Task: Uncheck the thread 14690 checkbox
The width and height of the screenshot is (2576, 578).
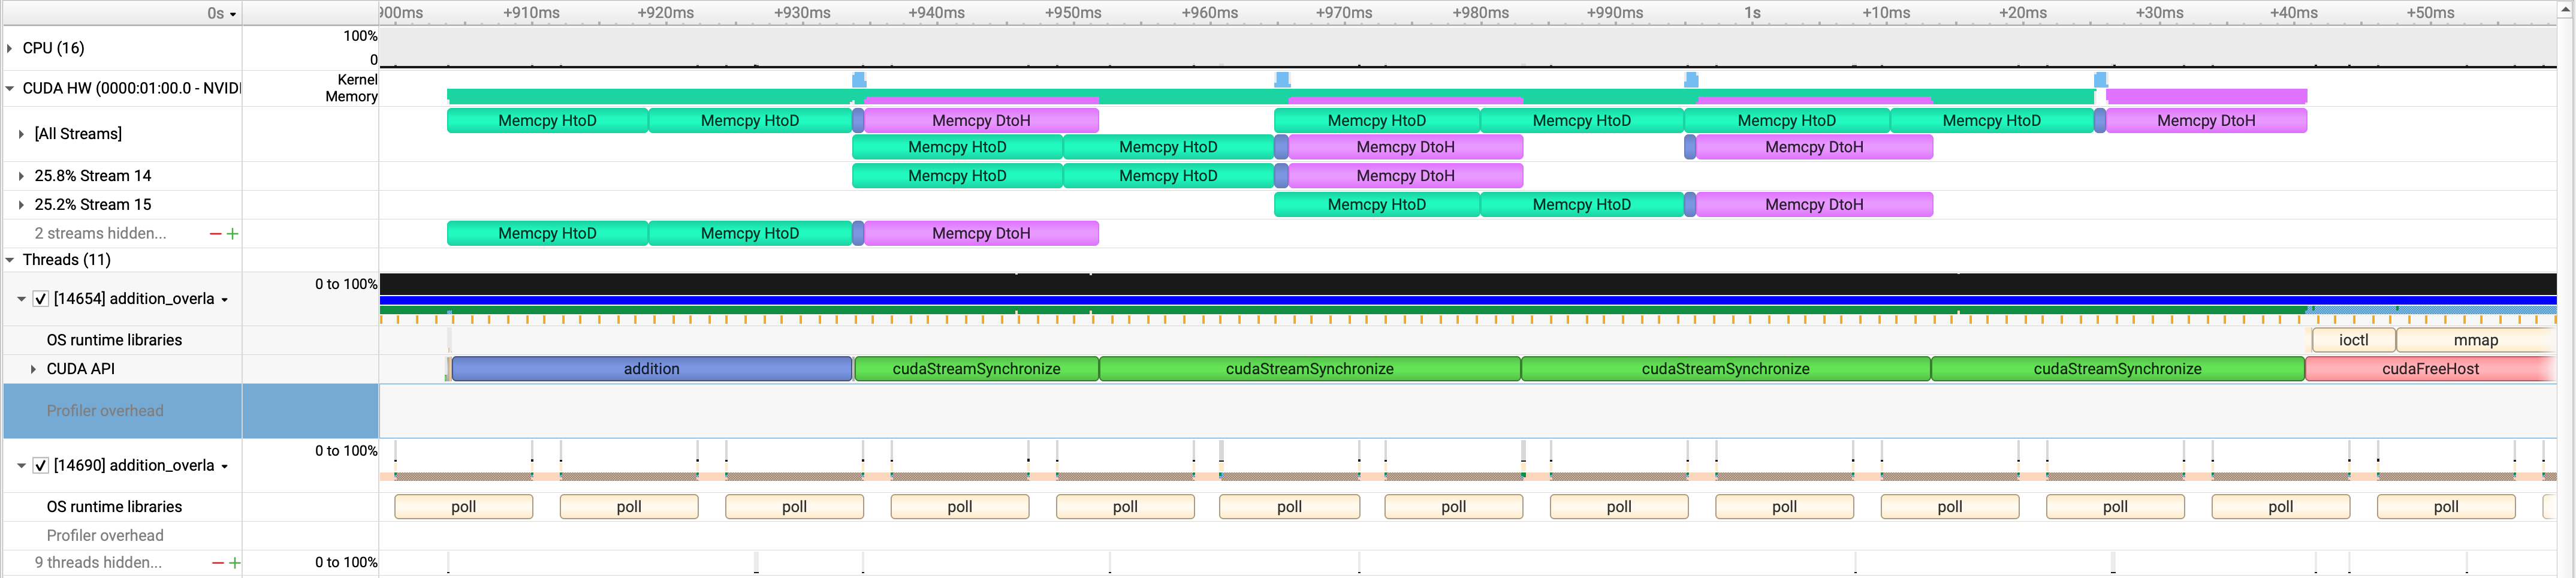Action: (41, 466)
